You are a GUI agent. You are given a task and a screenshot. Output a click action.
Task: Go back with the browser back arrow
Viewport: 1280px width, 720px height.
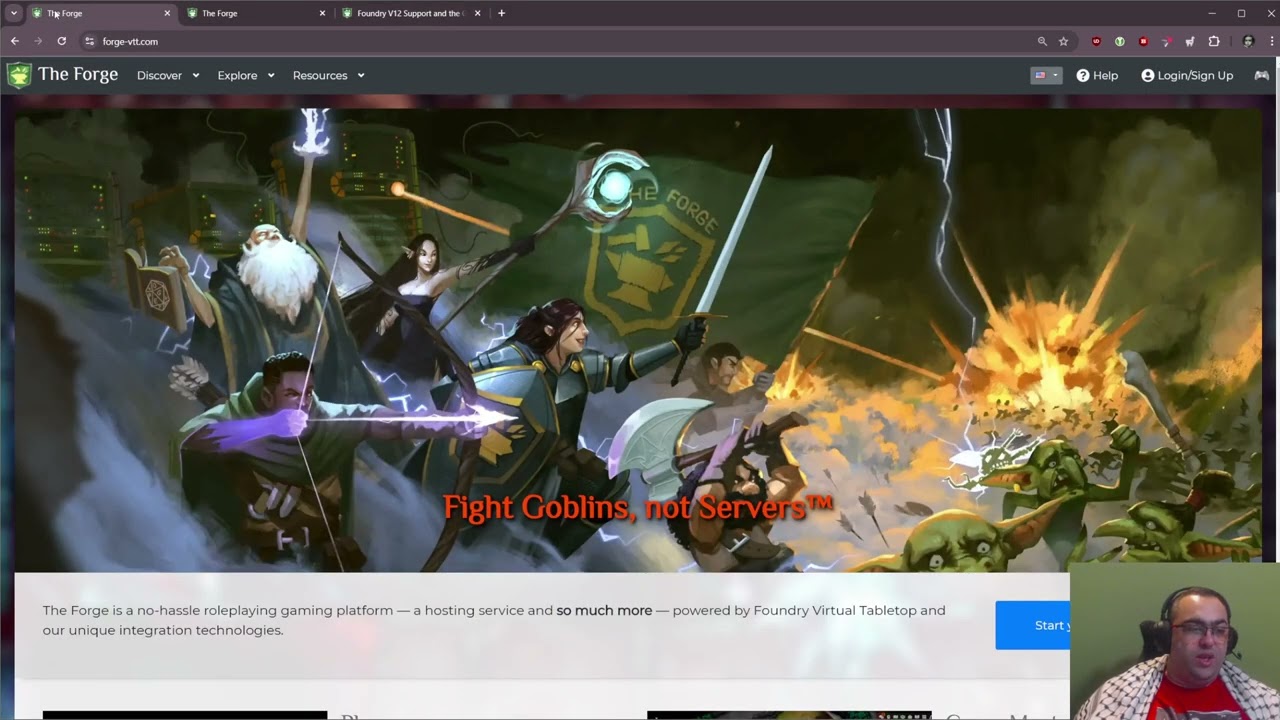coord(14,41)
